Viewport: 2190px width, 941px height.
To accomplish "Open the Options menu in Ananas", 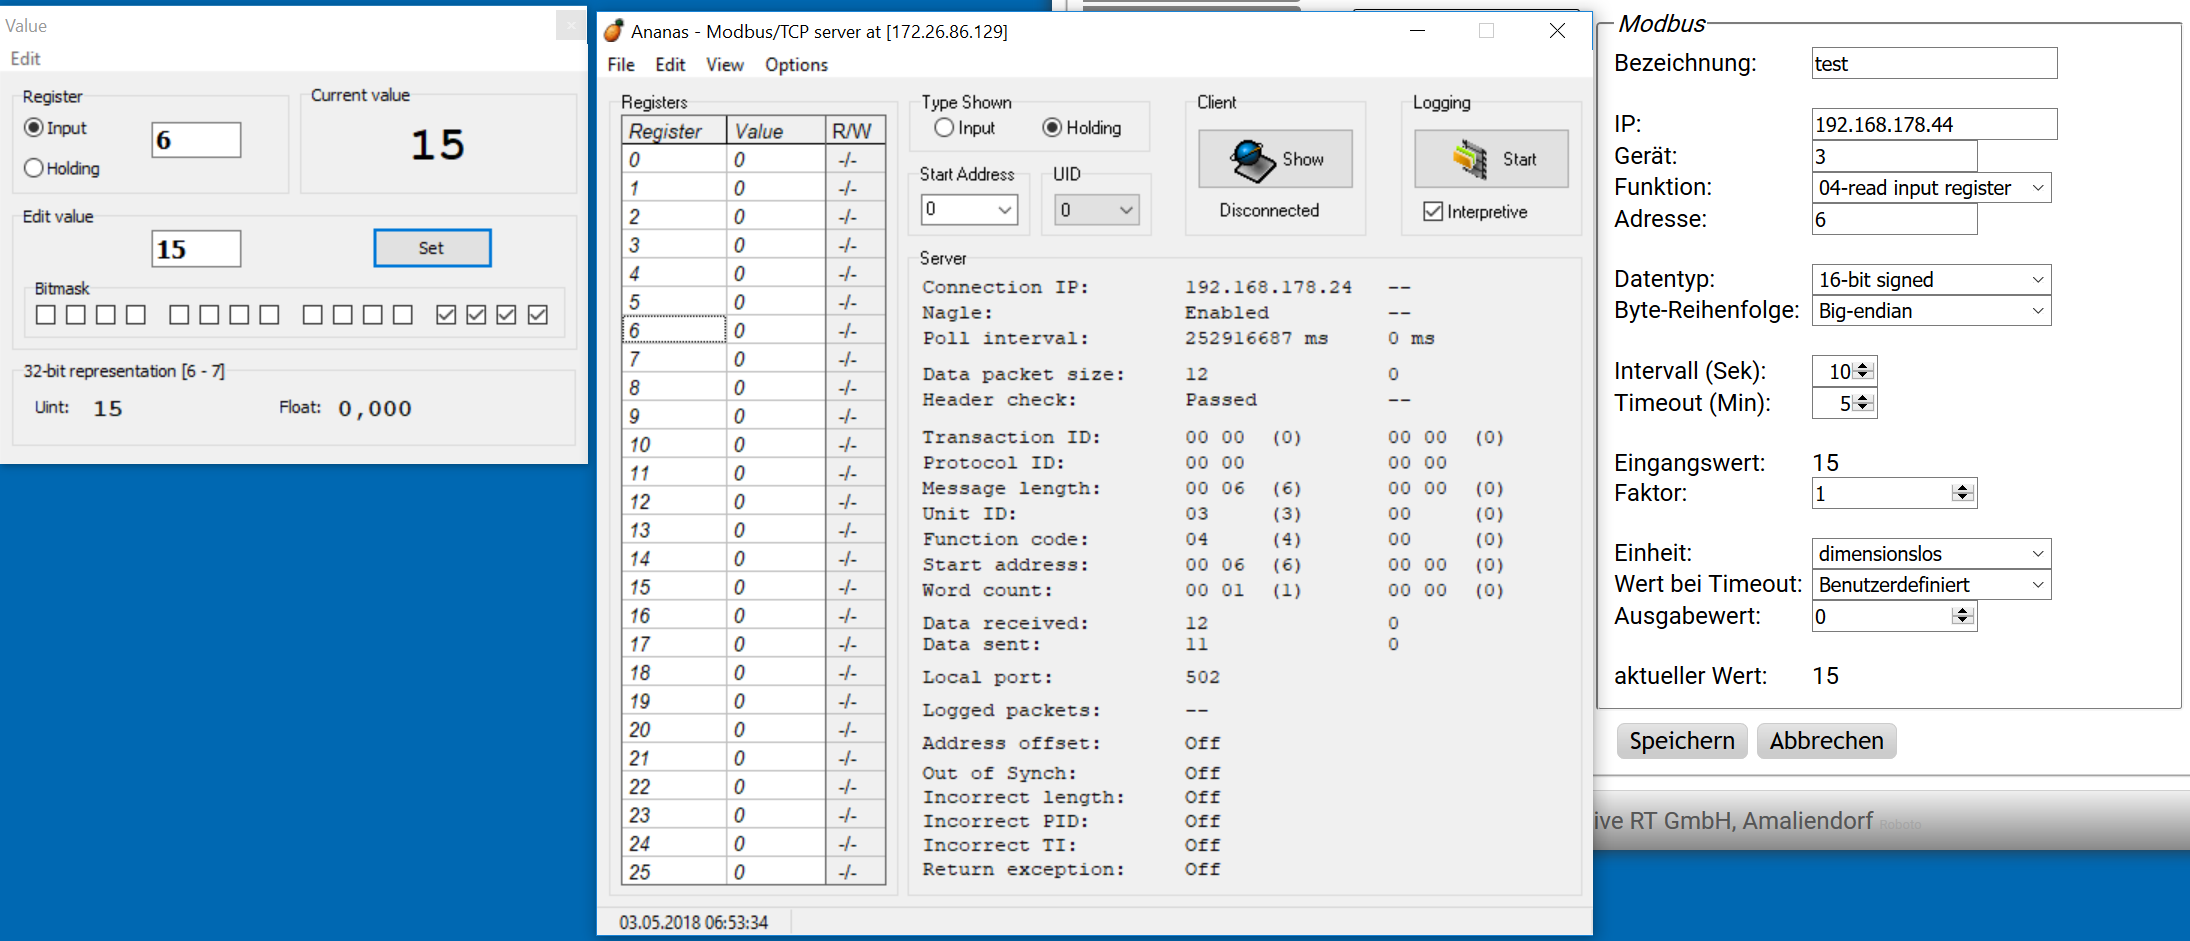I will coord(796,65).
